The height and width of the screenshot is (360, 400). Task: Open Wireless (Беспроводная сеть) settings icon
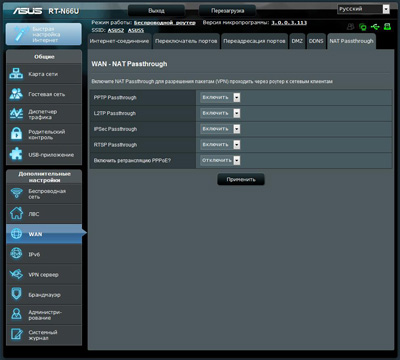pyautogui.click(x=16, y=193)
